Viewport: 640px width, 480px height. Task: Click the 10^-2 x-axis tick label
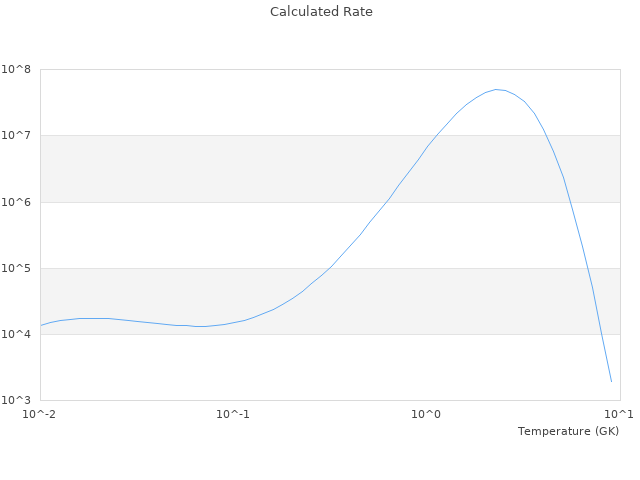tap(40, 414)
